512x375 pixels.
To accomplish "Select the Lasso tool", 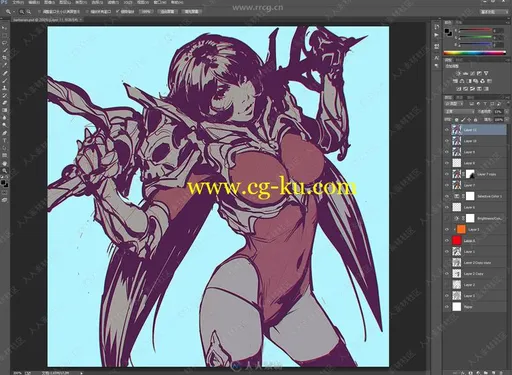I will tap(4, 43).
